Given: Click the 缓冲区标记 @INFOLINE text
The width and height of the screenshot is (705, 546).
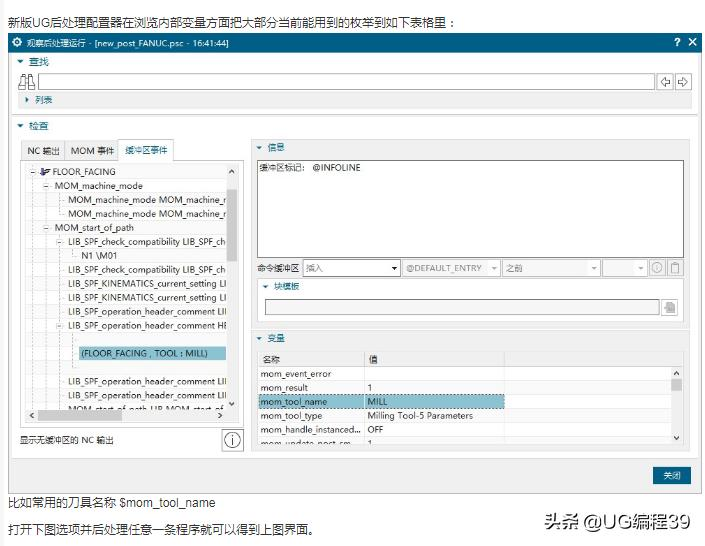Looking at the screenshot, I should point(310,168).
